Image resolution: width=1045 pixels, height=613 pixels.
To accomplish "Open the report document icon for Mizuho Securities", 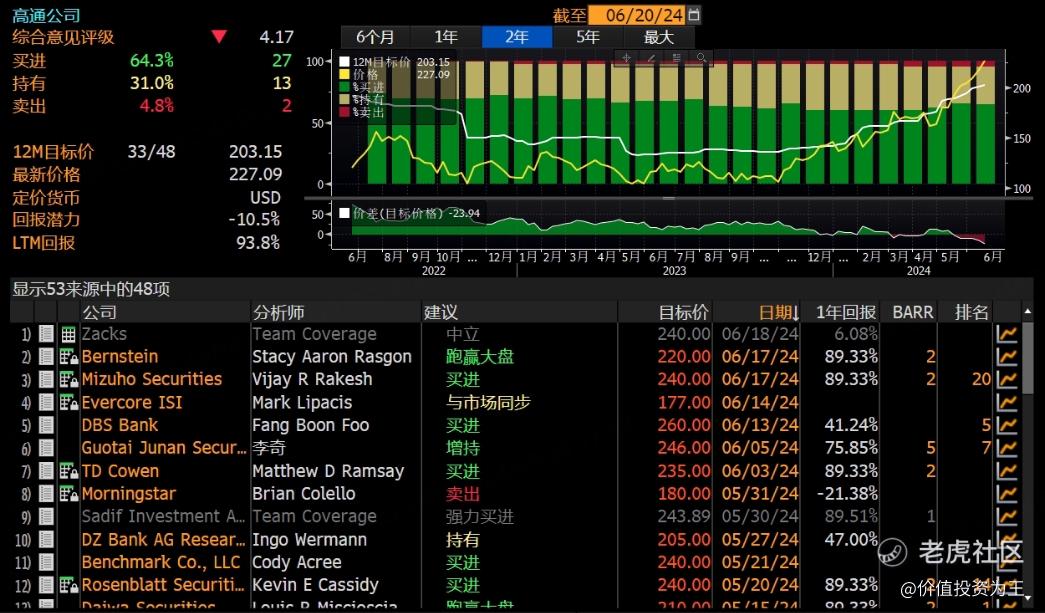I will 46,380.
